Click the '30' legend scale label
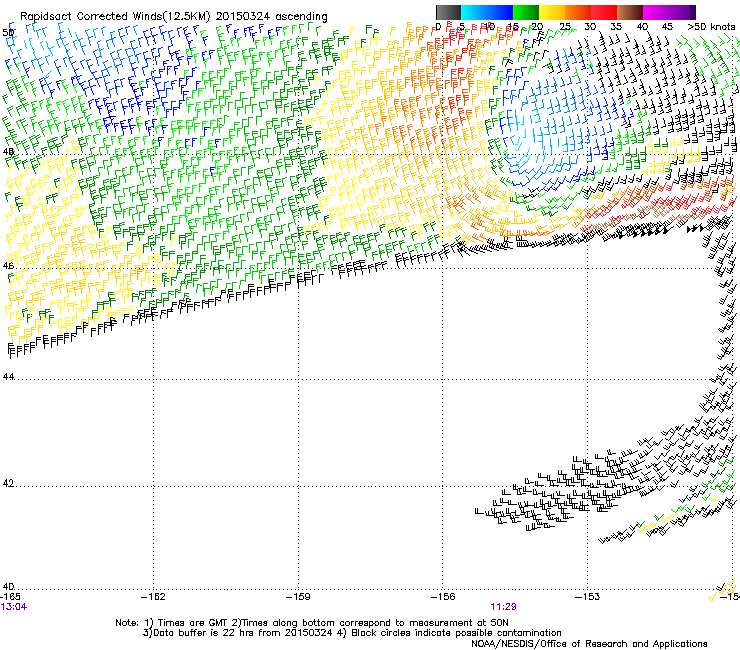This screenshot has width=740, height=650. [590, 27]
